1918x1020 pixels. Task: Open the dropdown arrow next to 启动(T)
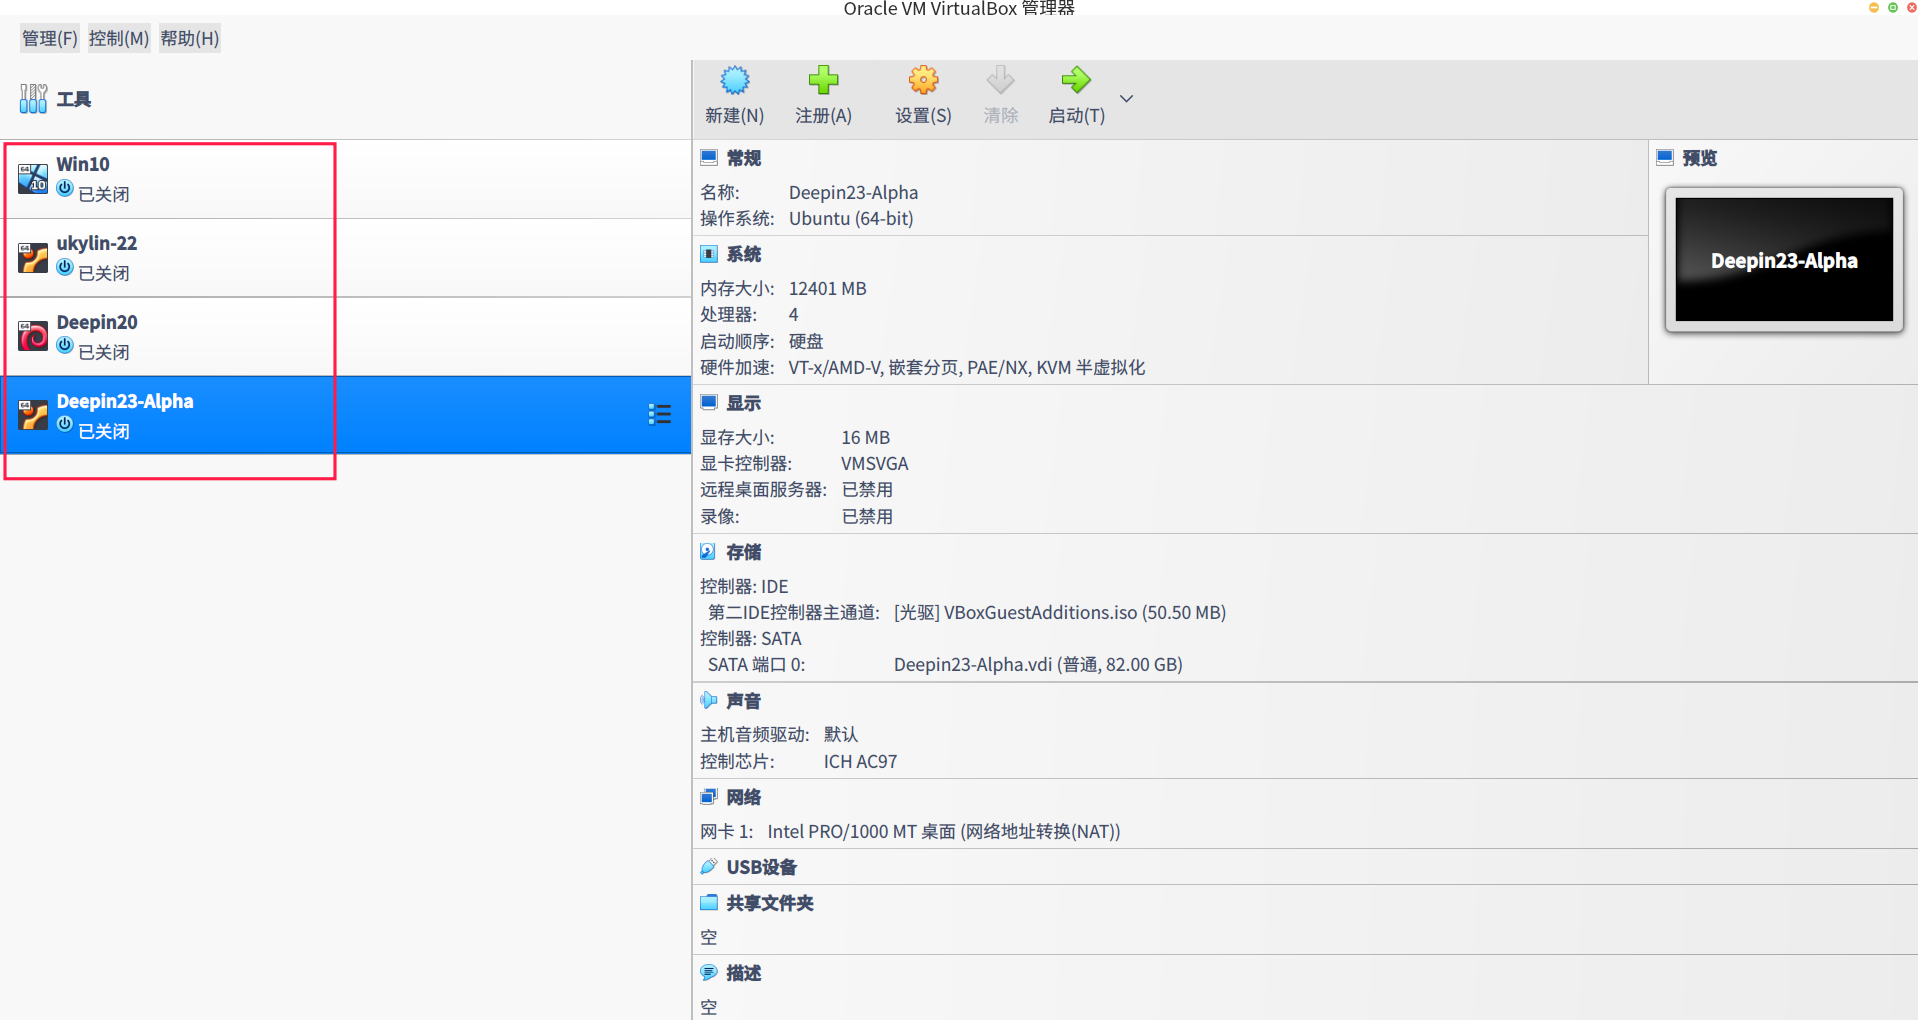[1126, 98]
